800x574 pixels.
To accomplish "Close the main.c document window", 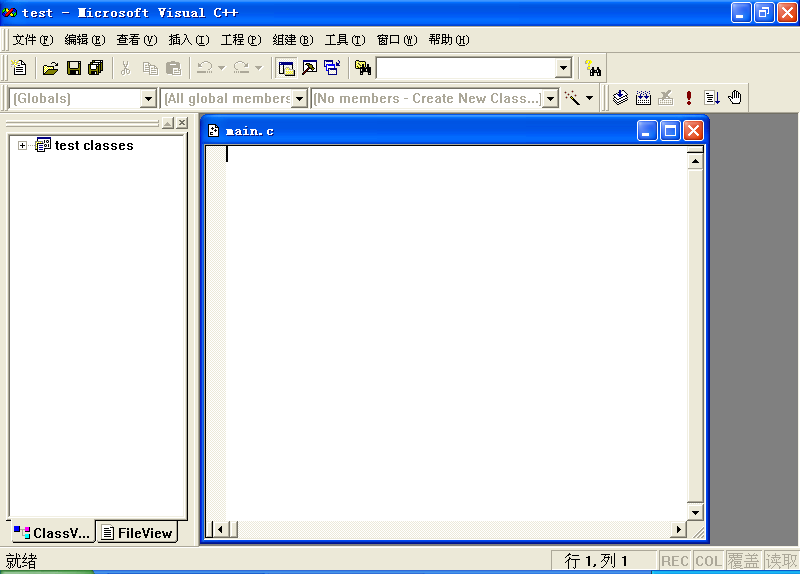I will click(x=693, y=131).
